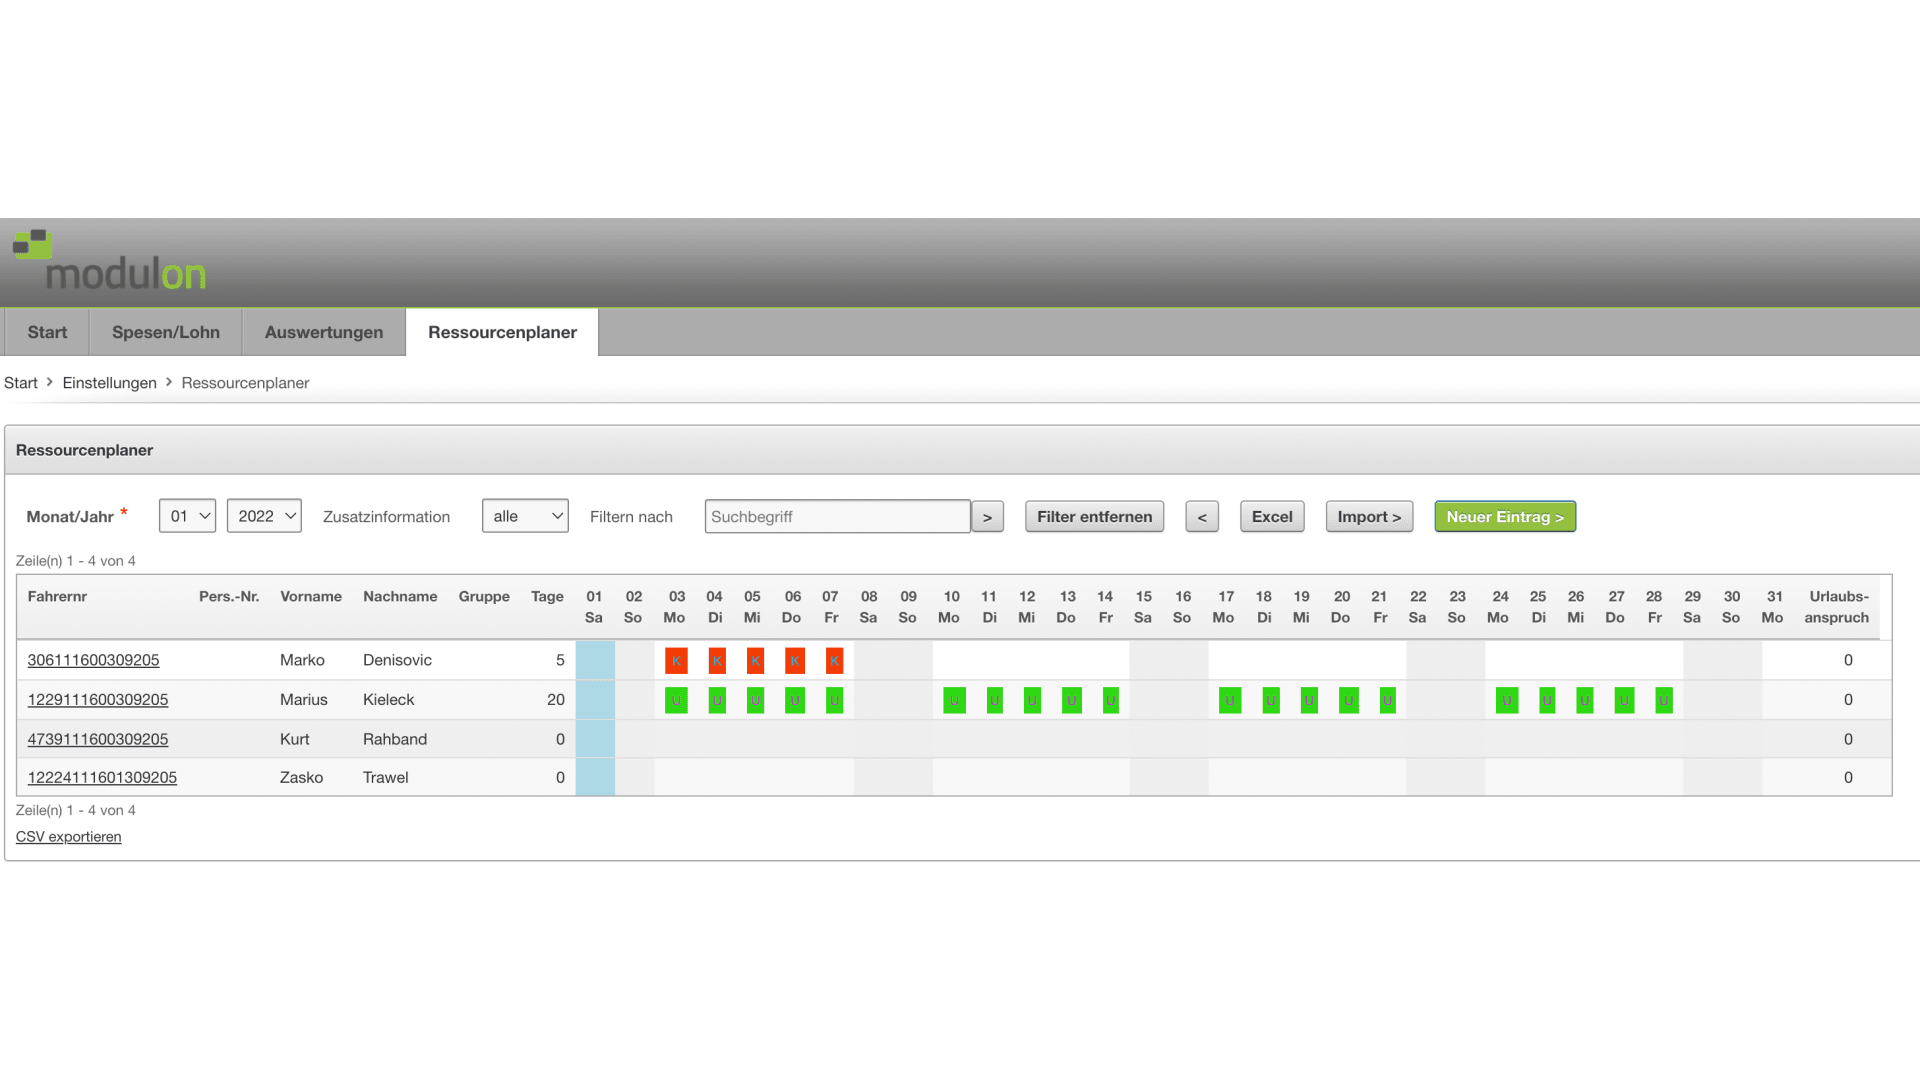This screenshot has height=1080, width=1920.
Task: Click Kieleck's green U marker on day 28
Action: [x=1663, y=701]
